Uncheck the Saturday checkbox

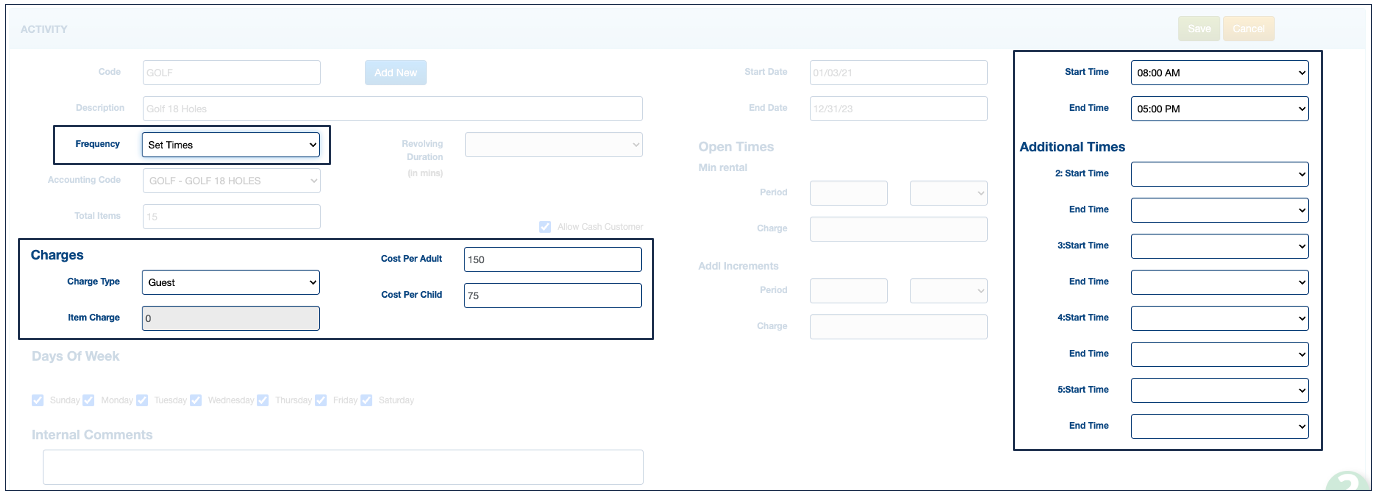[x=366, y=400]
